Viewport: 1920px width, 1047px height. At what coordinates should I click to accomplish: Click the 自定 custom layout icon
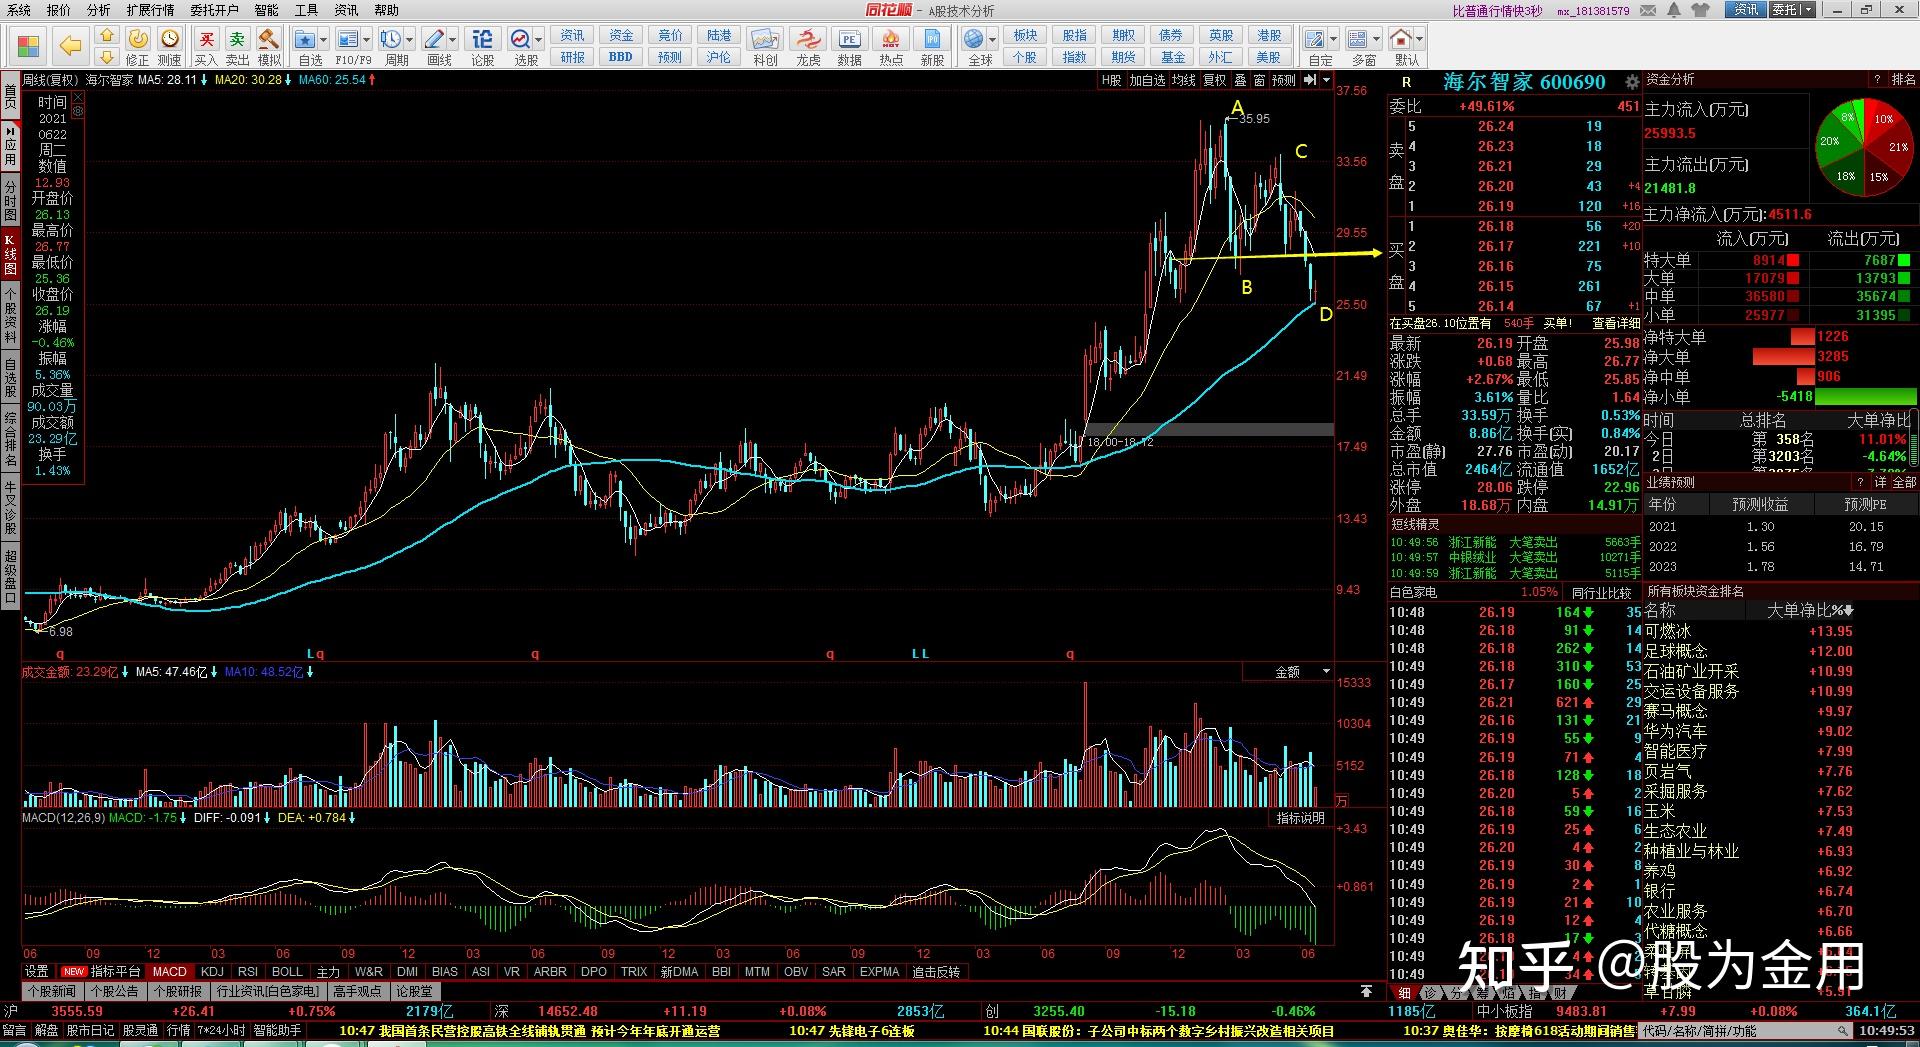[x=1316, y=46]
